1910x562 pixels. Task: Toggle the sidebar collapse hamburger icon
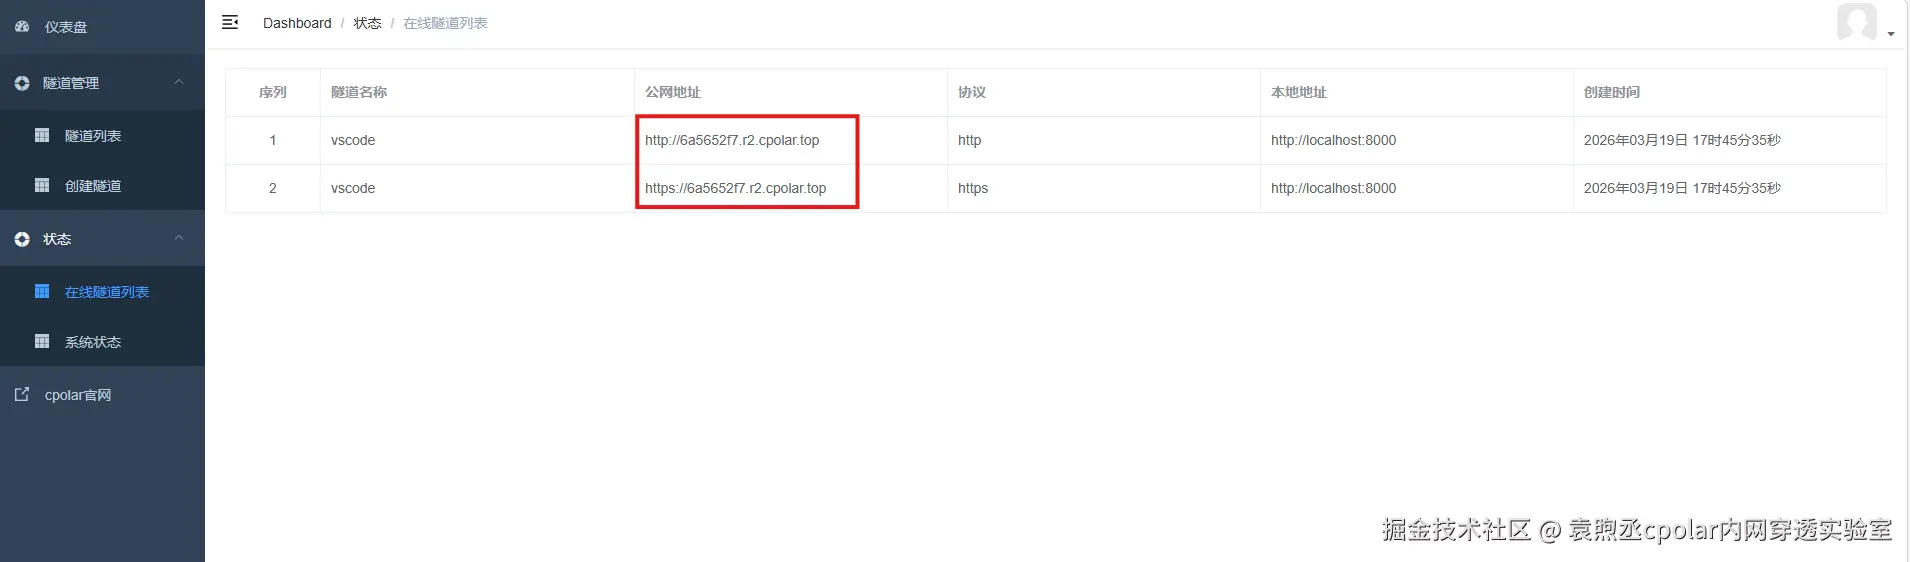pyautogui.click(x=230, y=22)
